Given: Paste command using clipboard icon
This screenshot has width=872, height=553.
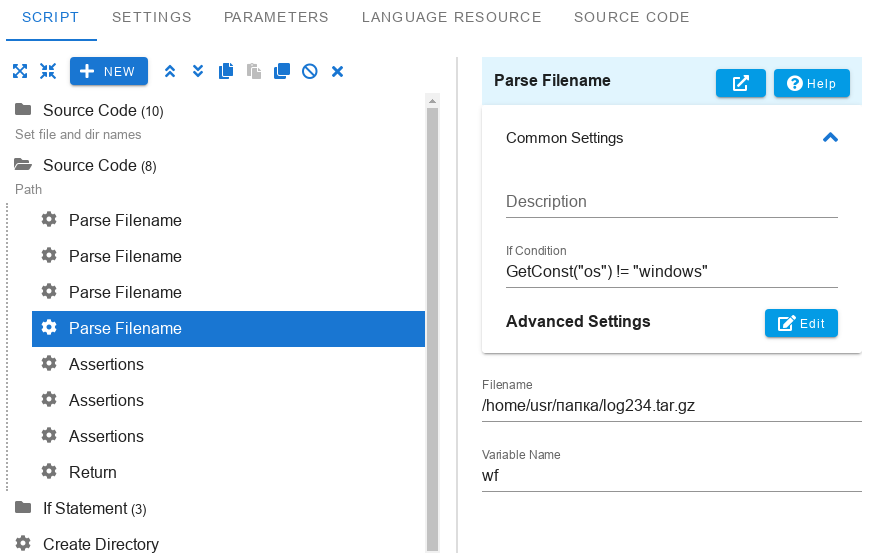Looking at the screenshot, I should 254,71.
